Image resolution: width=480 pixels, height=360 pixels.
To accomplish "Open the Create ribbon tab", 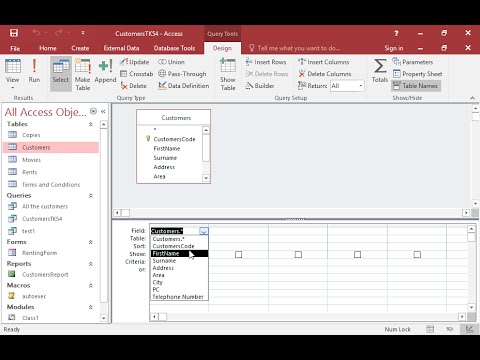I will pos(80,48).
